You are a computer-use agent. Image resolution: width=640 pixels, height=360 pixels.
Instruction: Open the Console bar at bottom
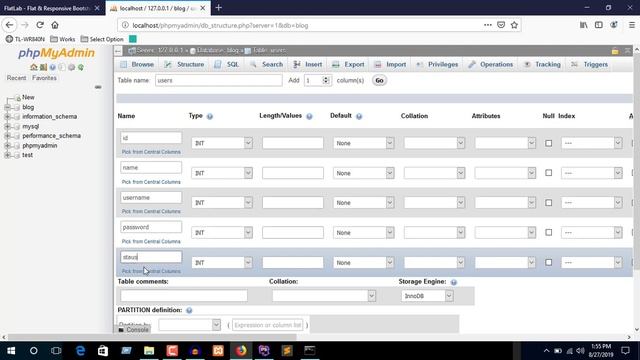pos(133,329)
